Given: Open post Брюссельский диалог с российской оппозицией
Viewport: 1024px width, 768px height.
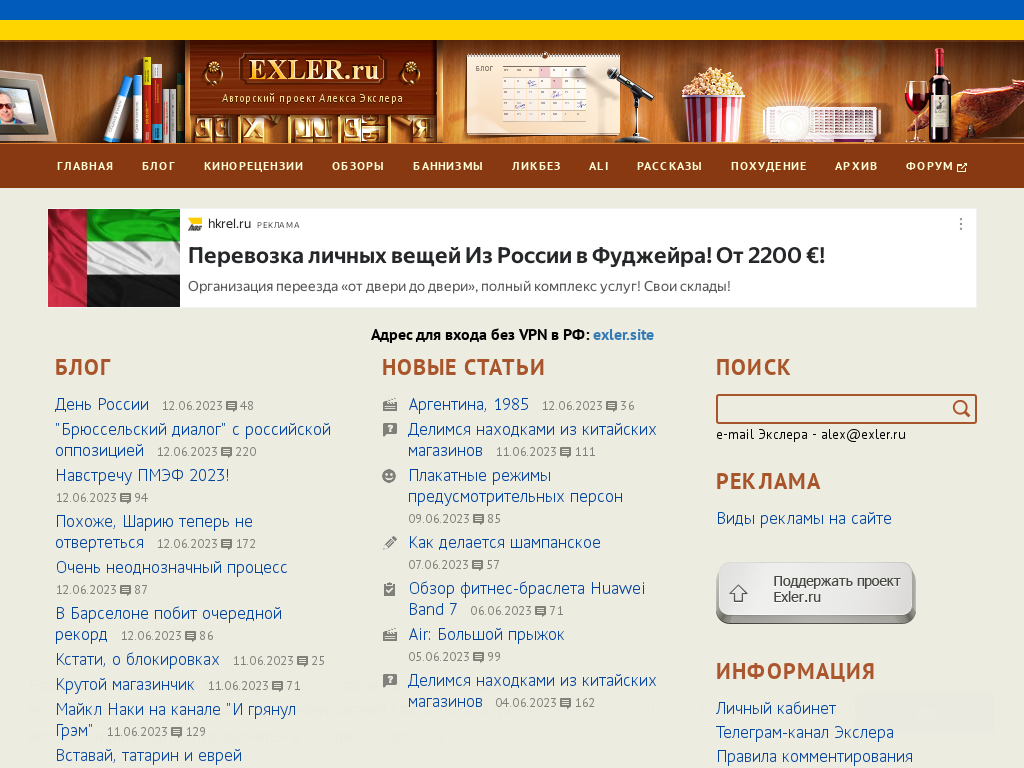Looking at the screenshot, I should 193,440.
